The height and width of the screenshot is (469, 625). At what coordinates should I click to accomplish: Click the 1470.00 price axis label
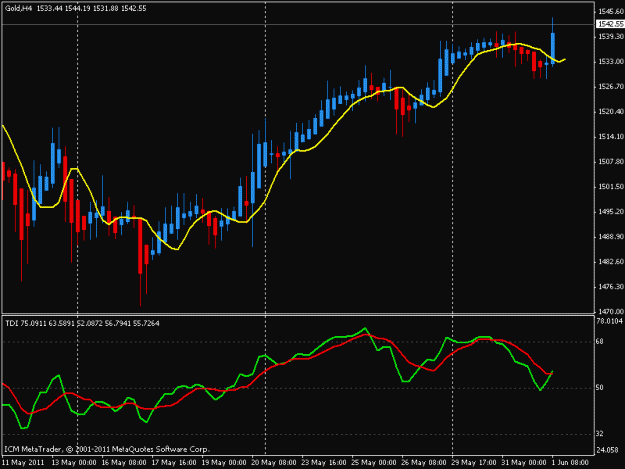click(x=611, y=312)
